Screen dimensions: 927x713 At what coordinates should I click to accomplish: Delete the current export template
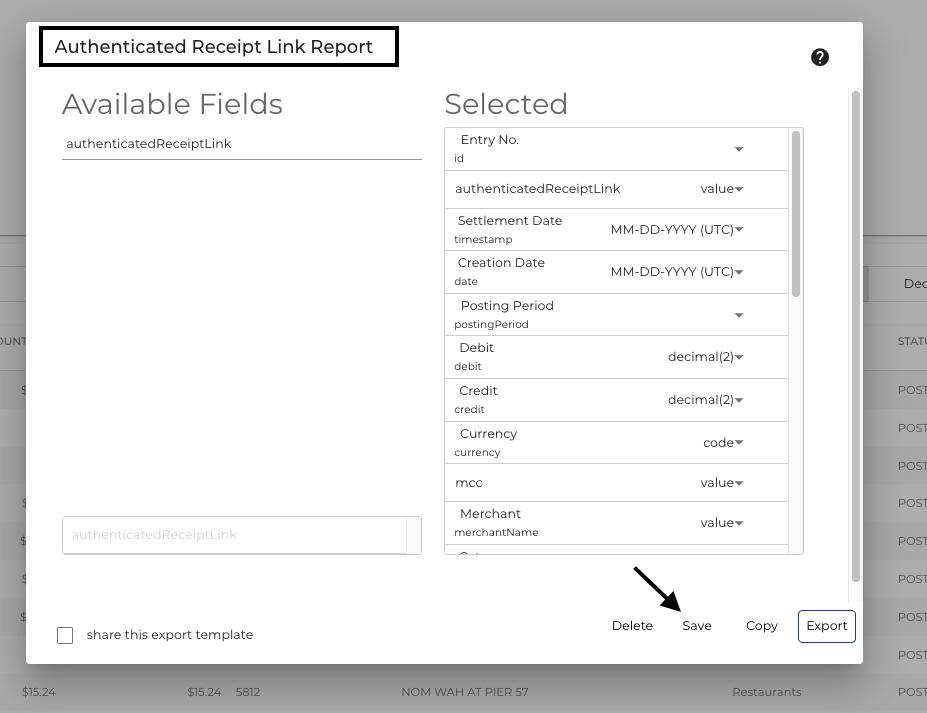point(632,625)
